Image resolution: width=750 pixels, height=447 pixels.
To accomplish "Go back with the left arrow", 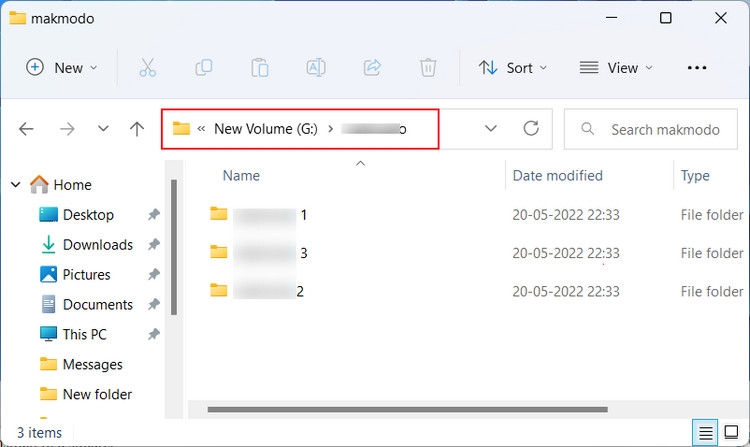I will tap(26, 129).
